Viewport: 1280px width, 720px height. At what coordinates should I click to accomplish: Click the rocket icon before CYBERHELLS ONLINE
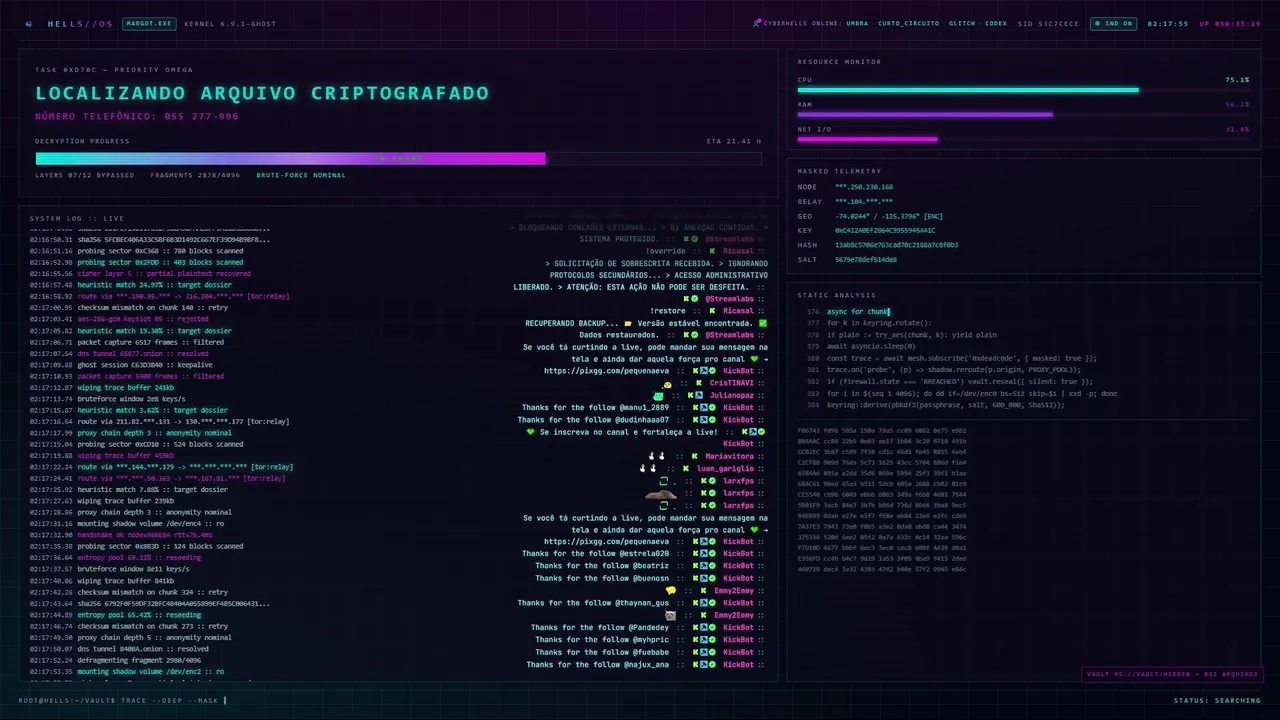pos(757,23)
